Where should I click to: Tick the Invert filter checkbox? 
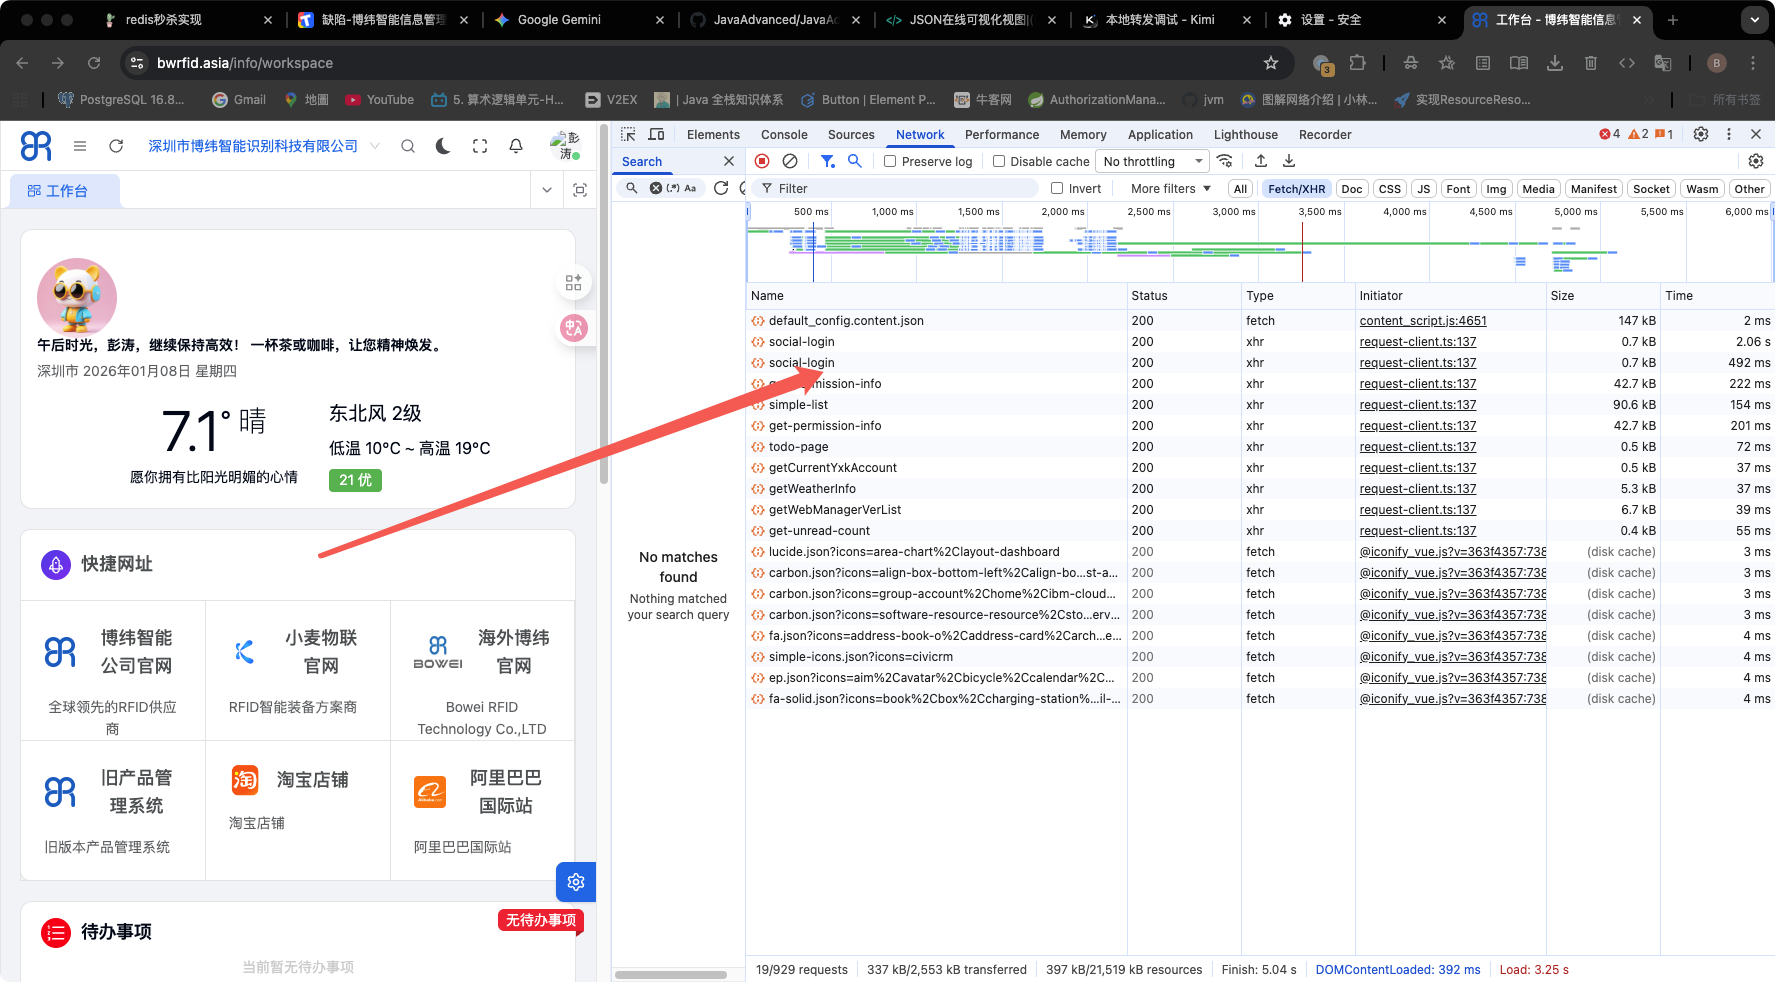tap(1057, 189)
